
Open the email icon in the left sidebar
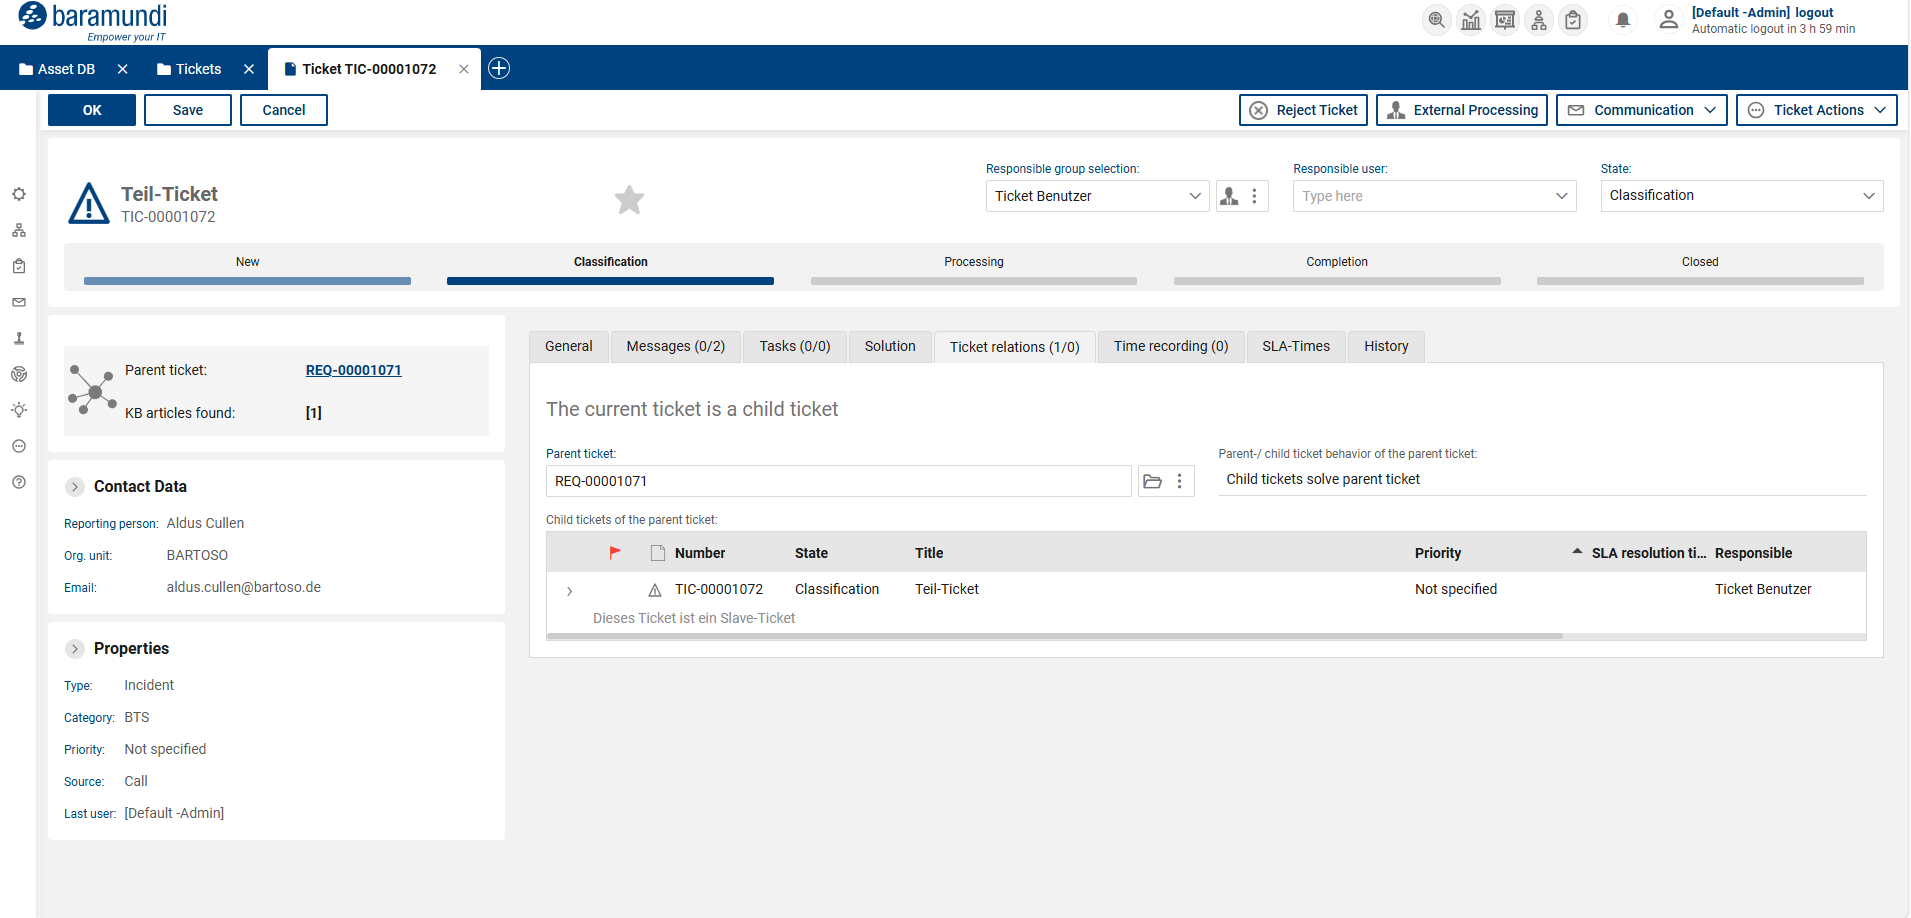pos(19,302)
